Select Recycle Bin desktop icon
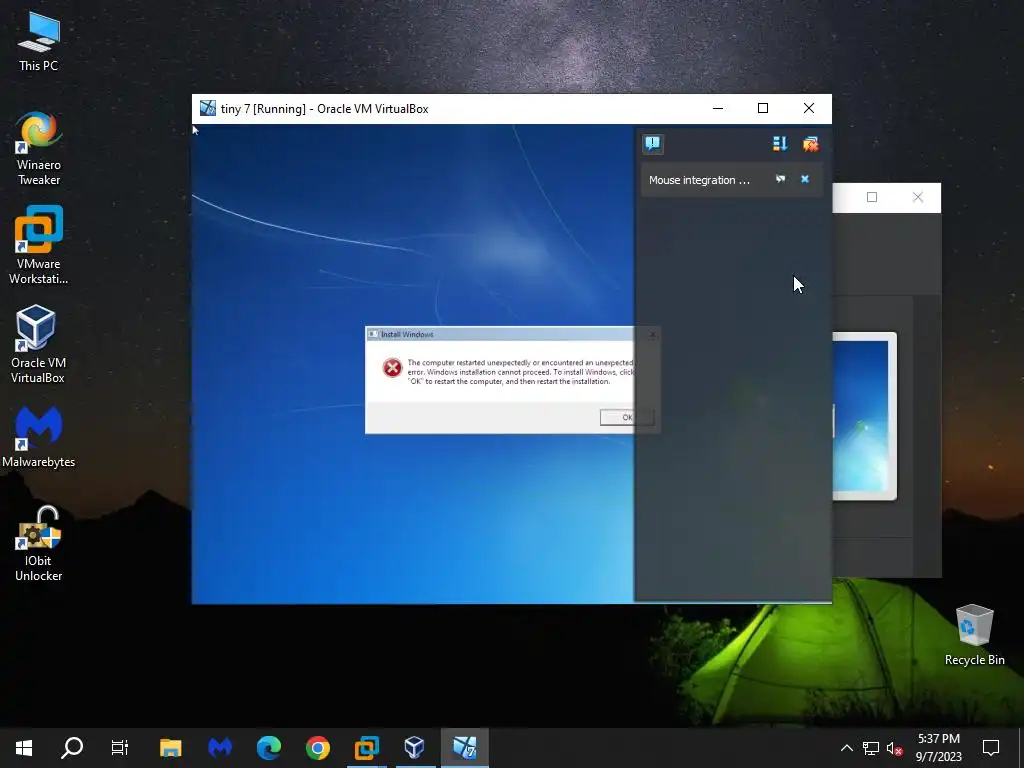Screen dimensions: 1024x768 (x=974, y=635)
